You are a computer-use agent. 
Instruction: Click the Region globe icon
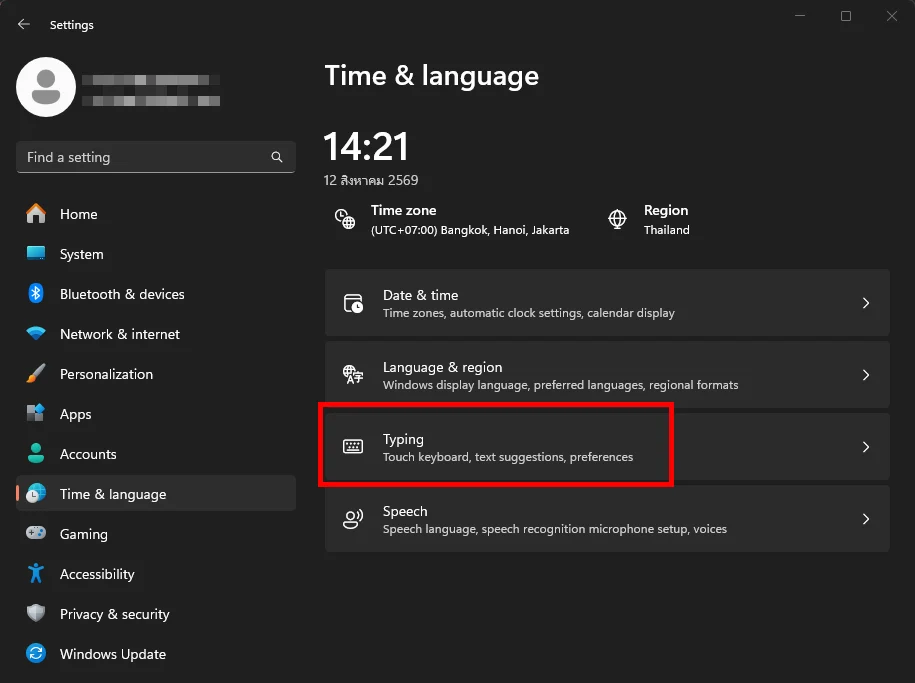[617, 219]
